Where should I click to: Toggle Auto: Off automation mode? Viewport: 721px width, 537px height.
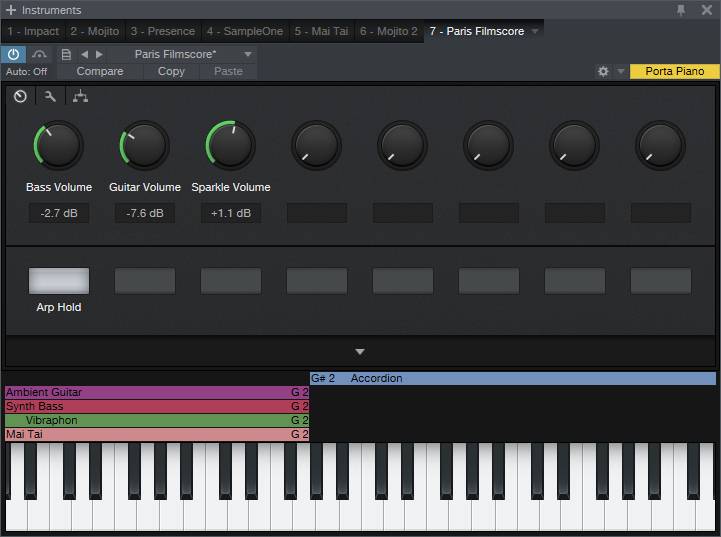click(x=27, y=72)
